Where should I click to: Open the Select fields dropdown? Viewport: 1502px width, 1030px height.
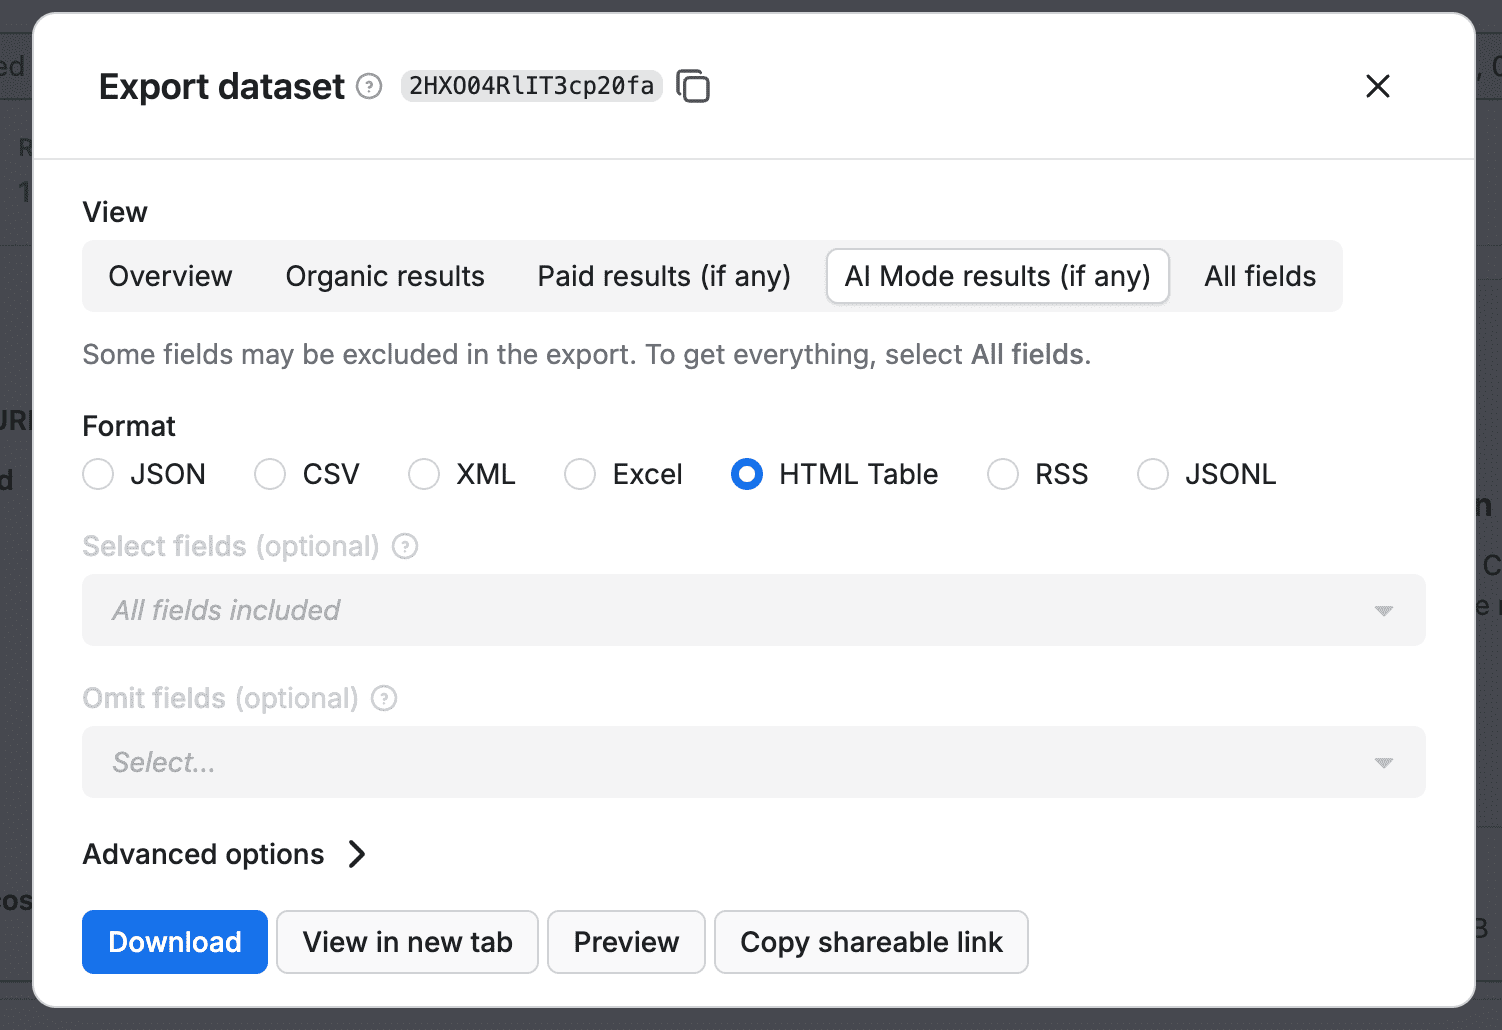click(753, 610)
